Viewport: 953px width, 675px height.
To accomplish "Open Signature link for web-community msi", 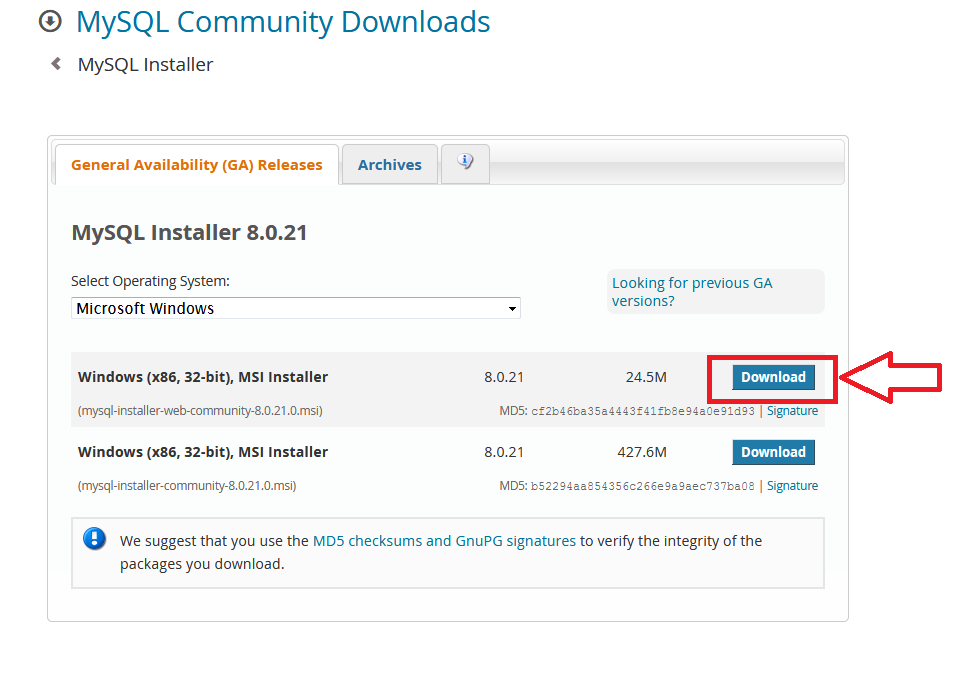I will (x=792, y=411).
